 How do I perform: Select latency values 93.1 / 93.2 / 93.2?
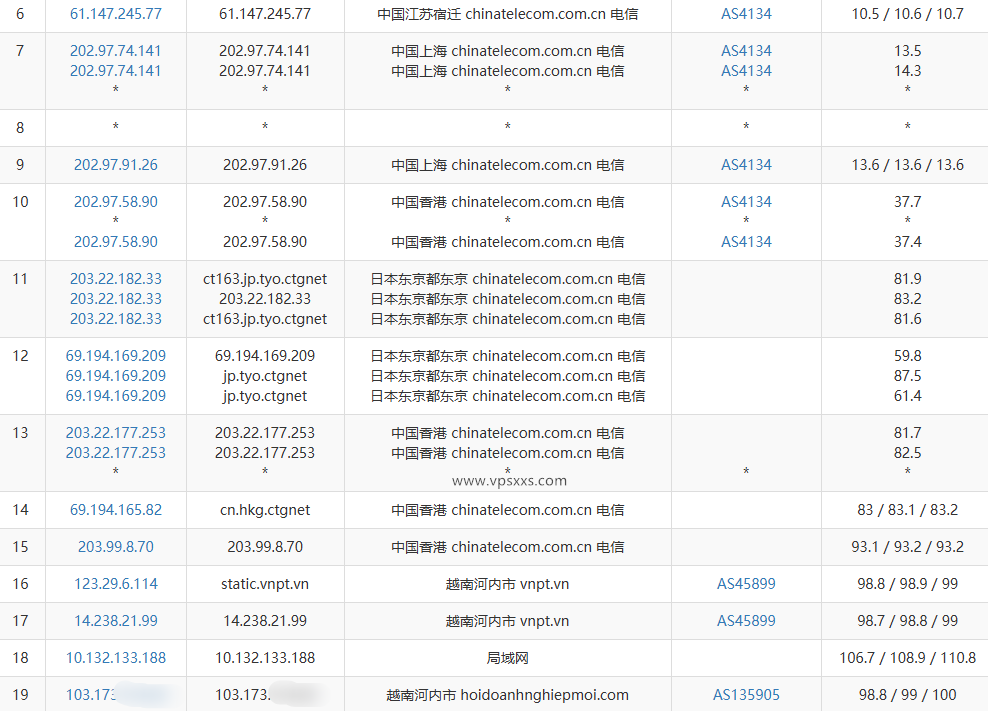click(907, 547)
